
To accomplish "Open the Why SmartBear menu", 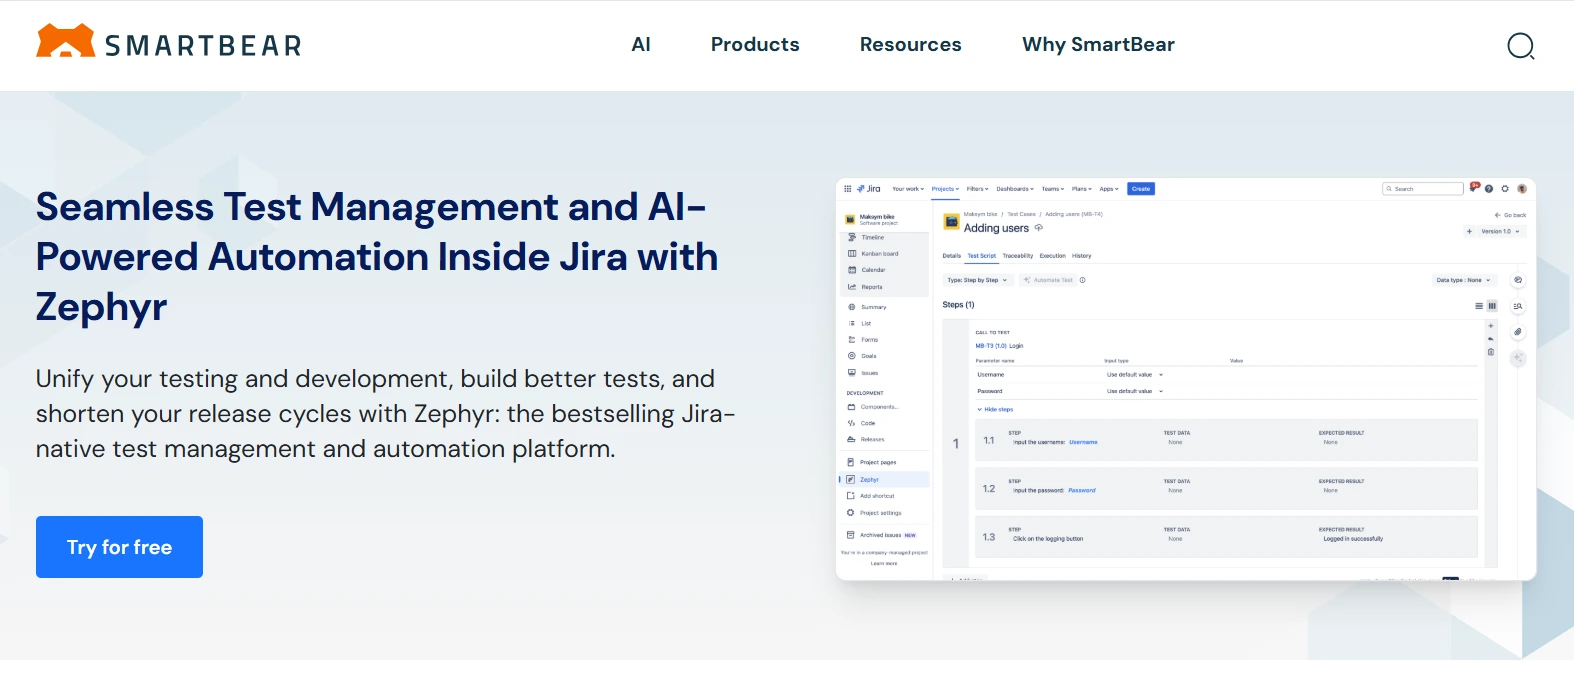I will 1098,44.
